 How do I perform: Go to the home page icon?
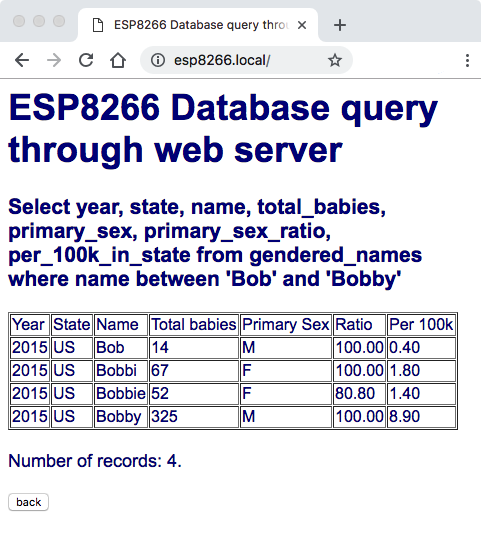coord(118,60)
